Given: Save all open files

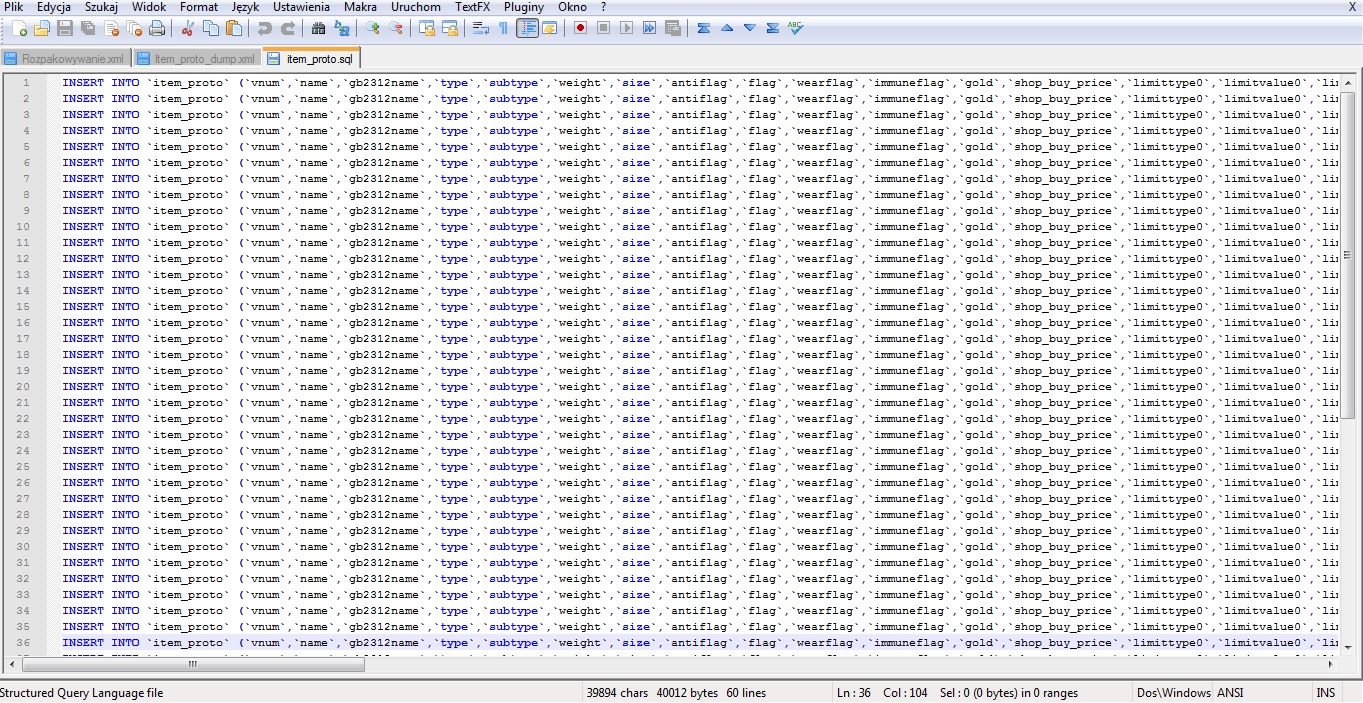Looking at the screenshot, I should click(88, 28).
